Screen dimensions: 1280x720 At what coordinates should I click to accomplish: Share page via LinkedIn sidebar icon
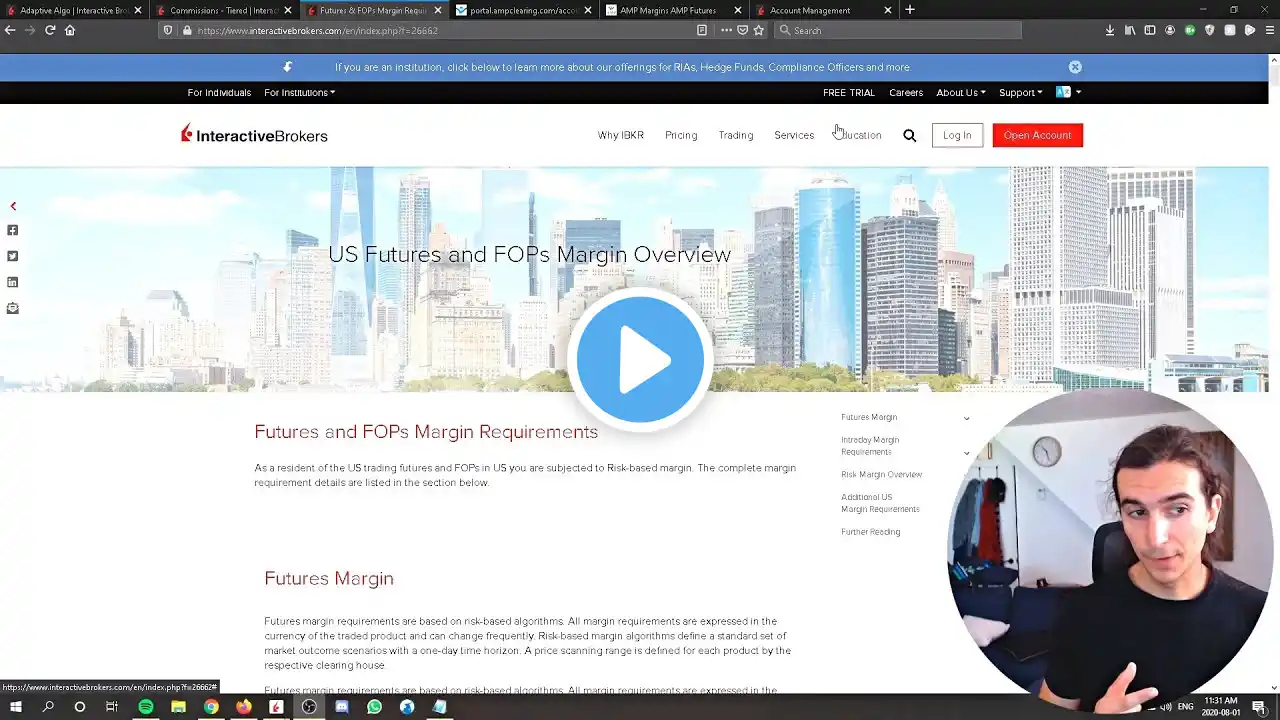(13, 282)
